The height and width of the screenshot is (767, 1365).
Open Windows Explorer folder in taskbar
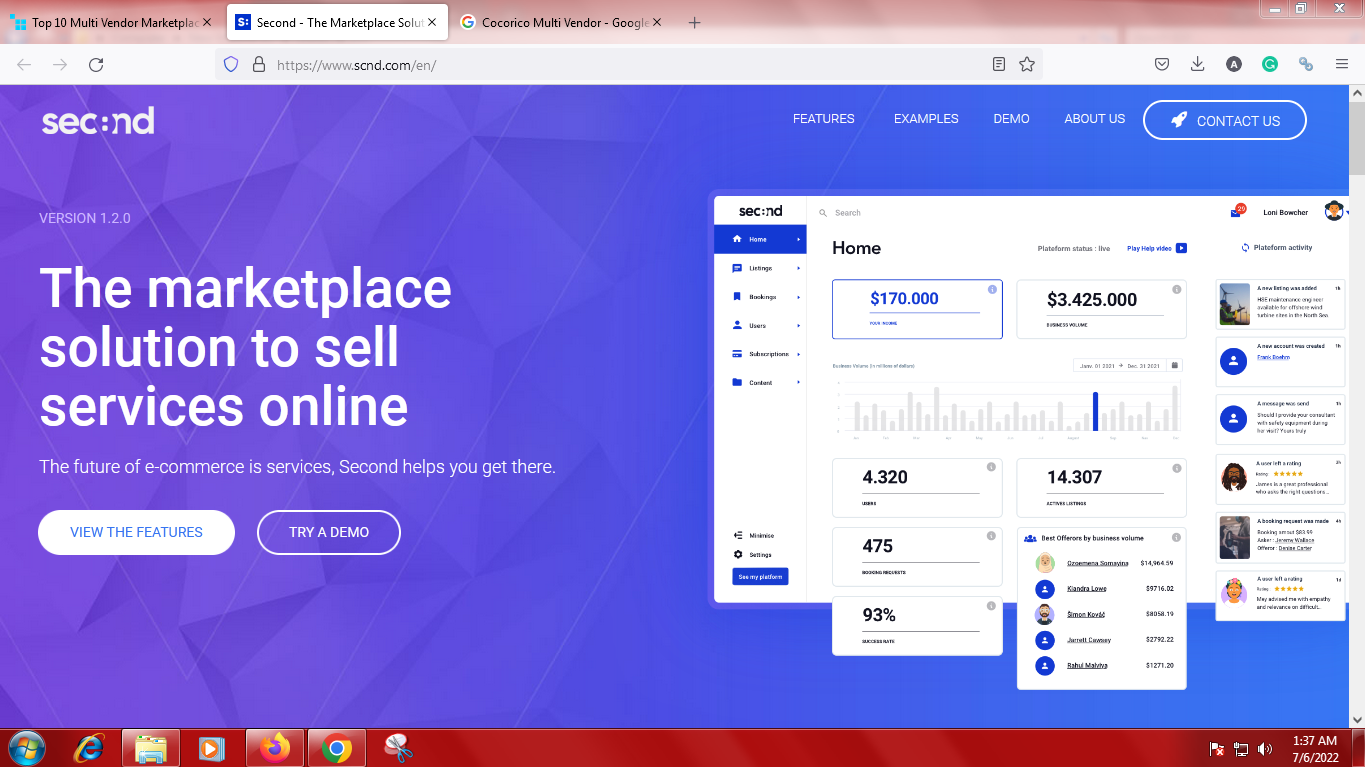pyautogui.click(x=151, y=748)
